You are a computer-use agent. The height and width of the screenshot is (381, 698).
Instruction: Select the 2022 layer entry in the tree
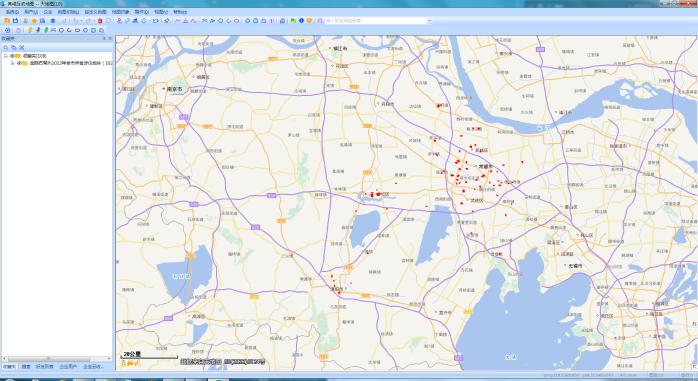pos(70,63)
